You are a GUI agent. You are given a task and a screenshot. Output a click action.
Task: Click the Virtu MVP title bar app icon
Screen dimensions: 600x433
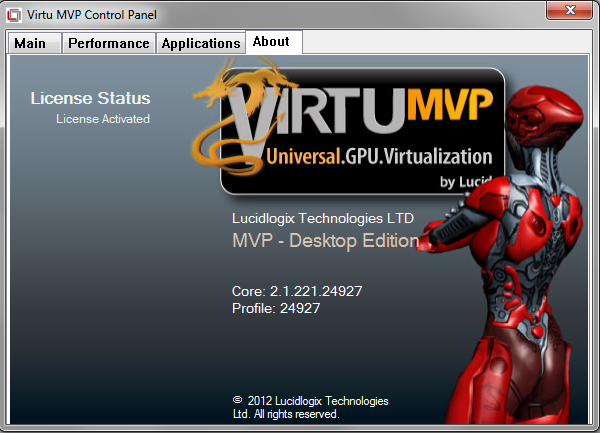(14, 15)
